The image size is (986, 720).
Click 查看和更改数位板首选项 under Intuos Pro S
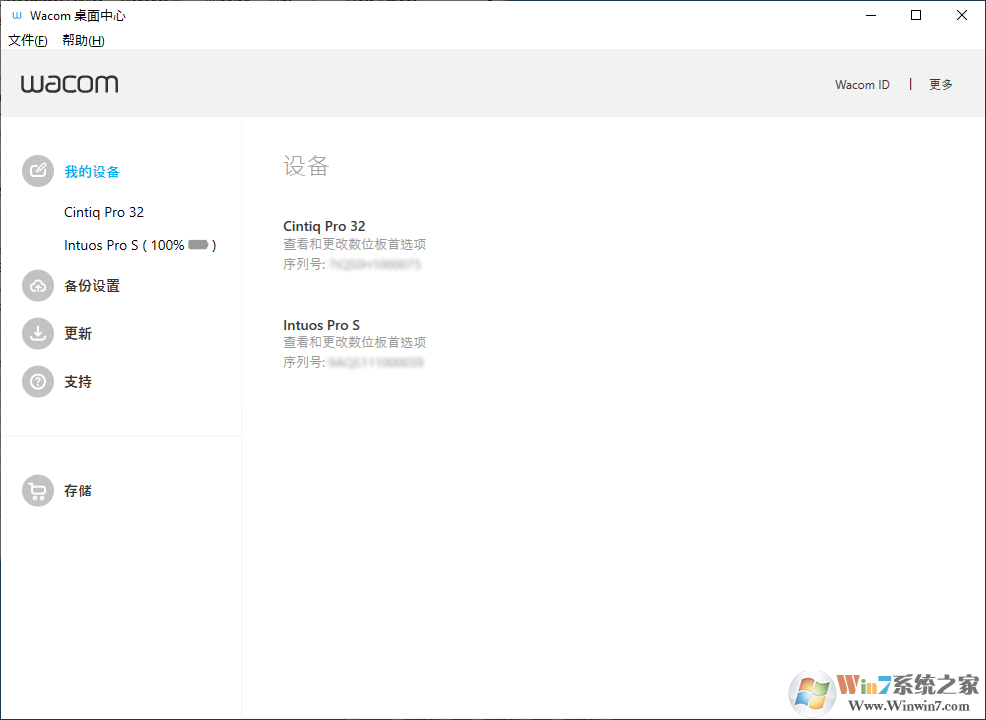point(355,342)
